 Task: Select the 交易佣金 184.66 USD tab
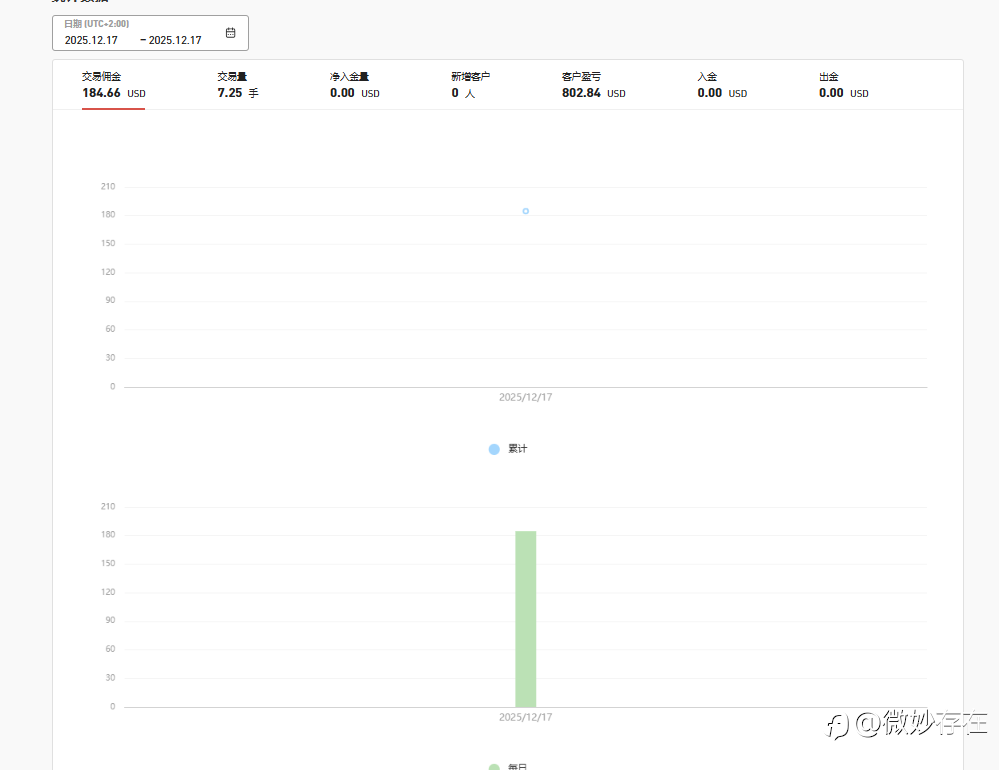click(x=113, y=85)
